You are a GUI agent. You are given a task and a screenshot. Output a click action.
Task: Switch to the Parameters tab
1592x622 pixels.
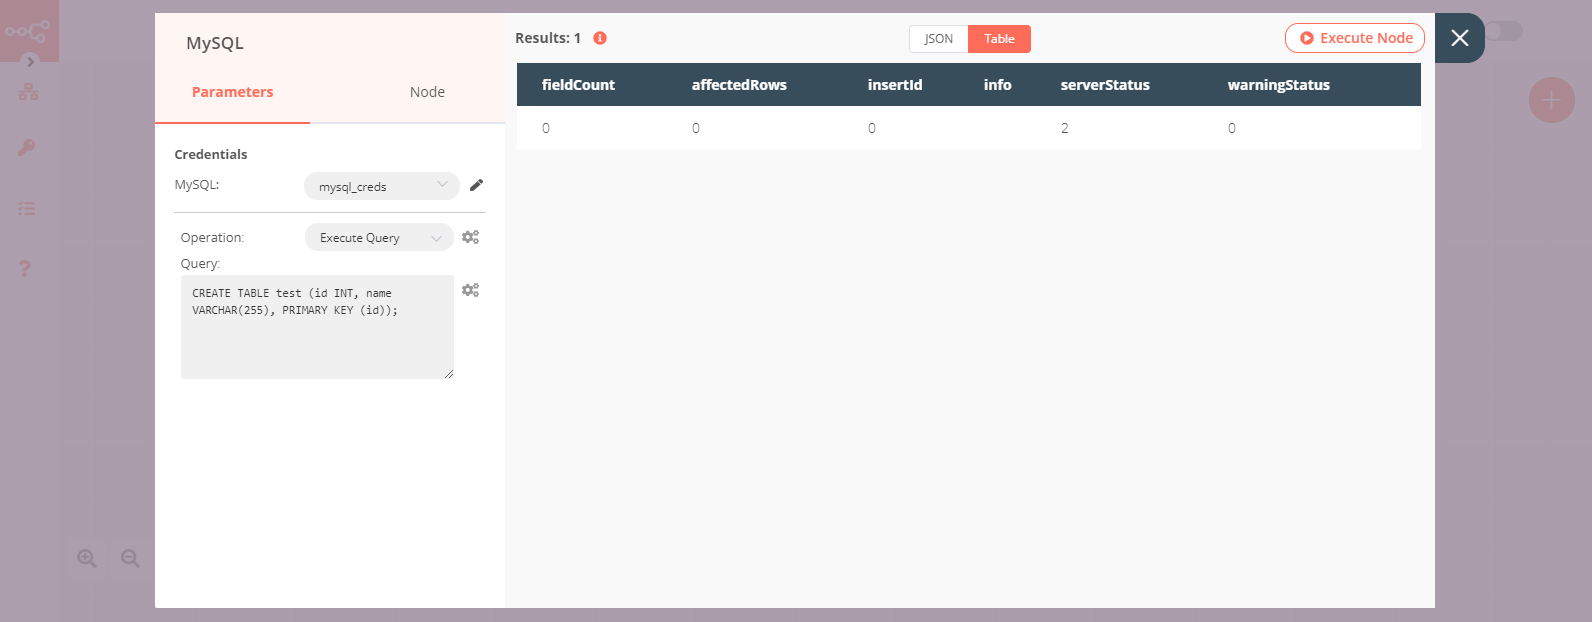pyautogui.click(x=232, y=92)
